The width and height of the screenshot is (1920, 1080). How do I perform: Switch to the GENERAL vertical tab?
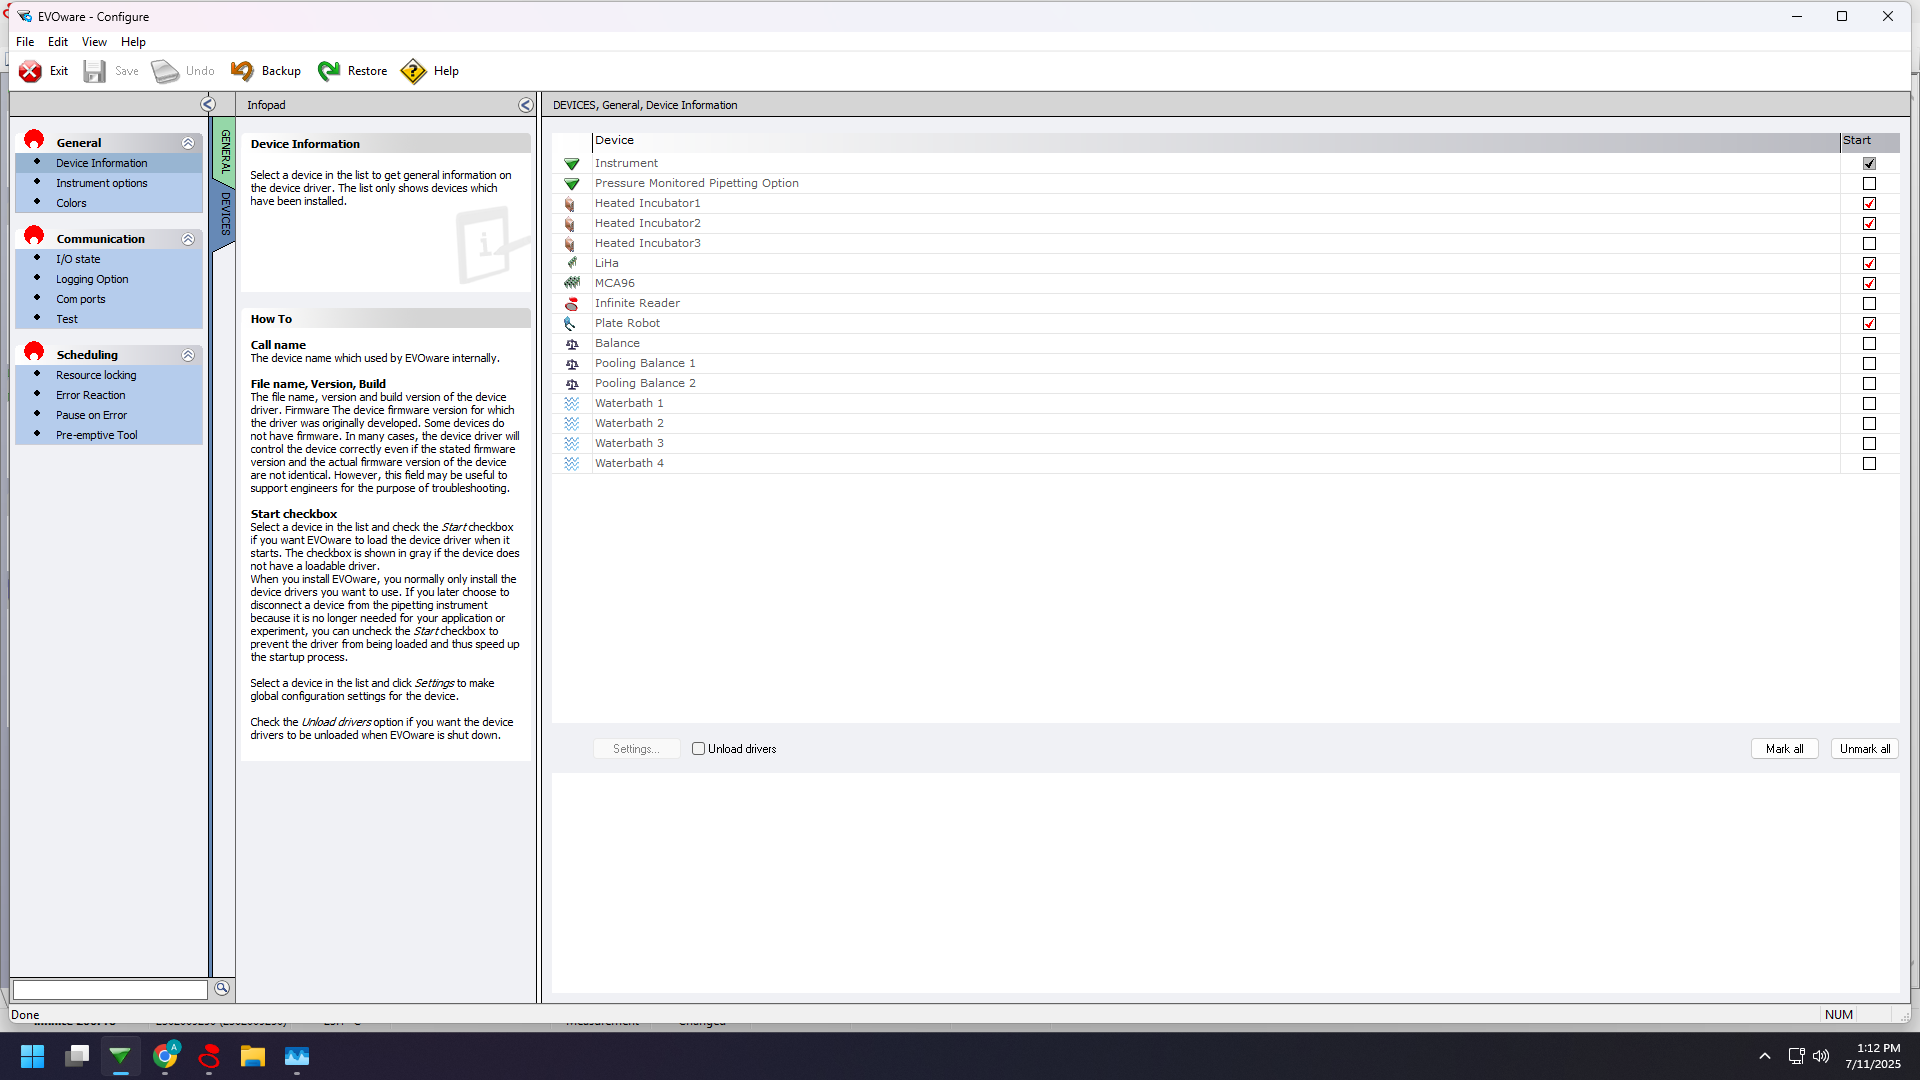pyautogui.click(x=225, y=152)
